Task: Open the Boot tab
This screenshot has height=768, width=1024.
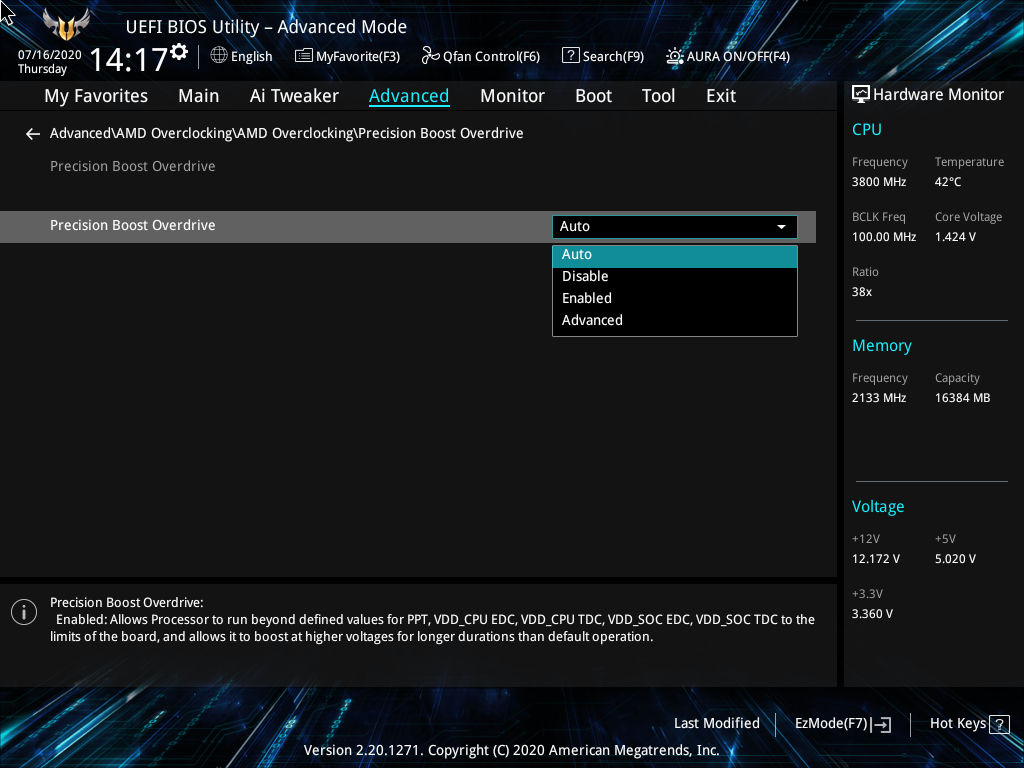Action: coord(593,96)
